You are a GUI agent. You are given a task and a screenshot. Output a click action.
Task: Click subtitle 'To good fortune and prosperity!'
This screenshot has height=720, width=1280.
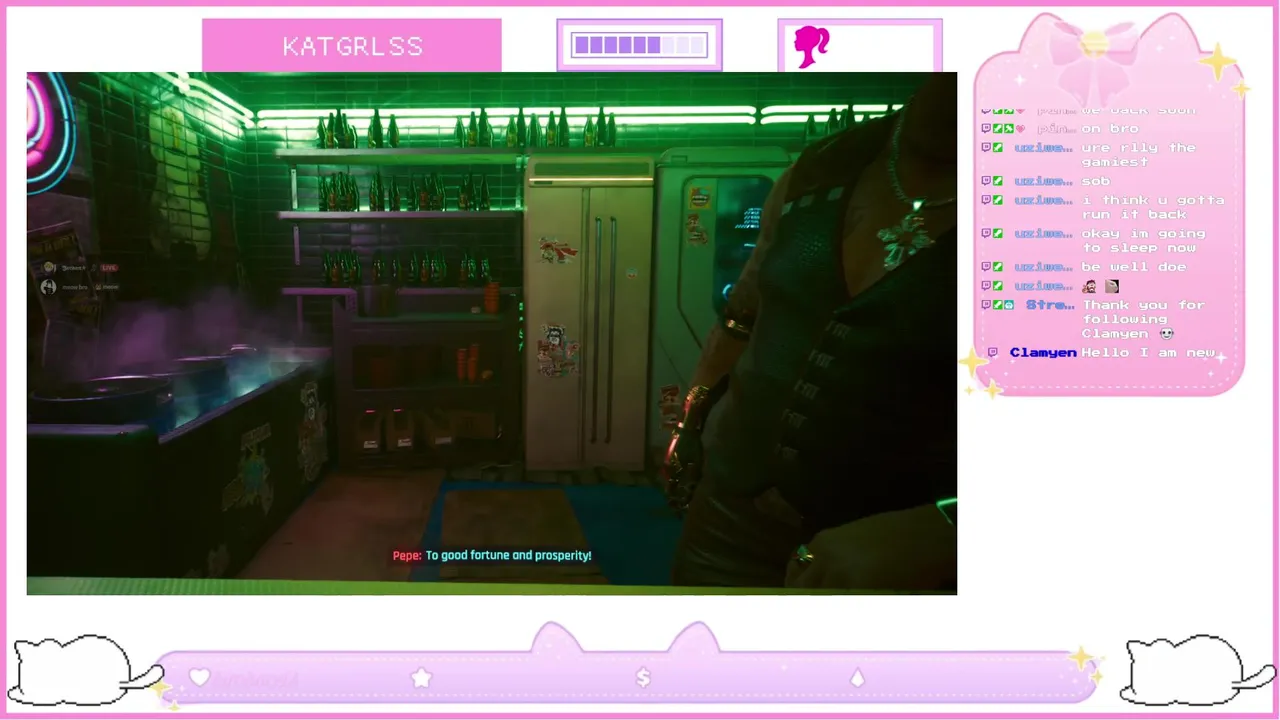[508, 555]
